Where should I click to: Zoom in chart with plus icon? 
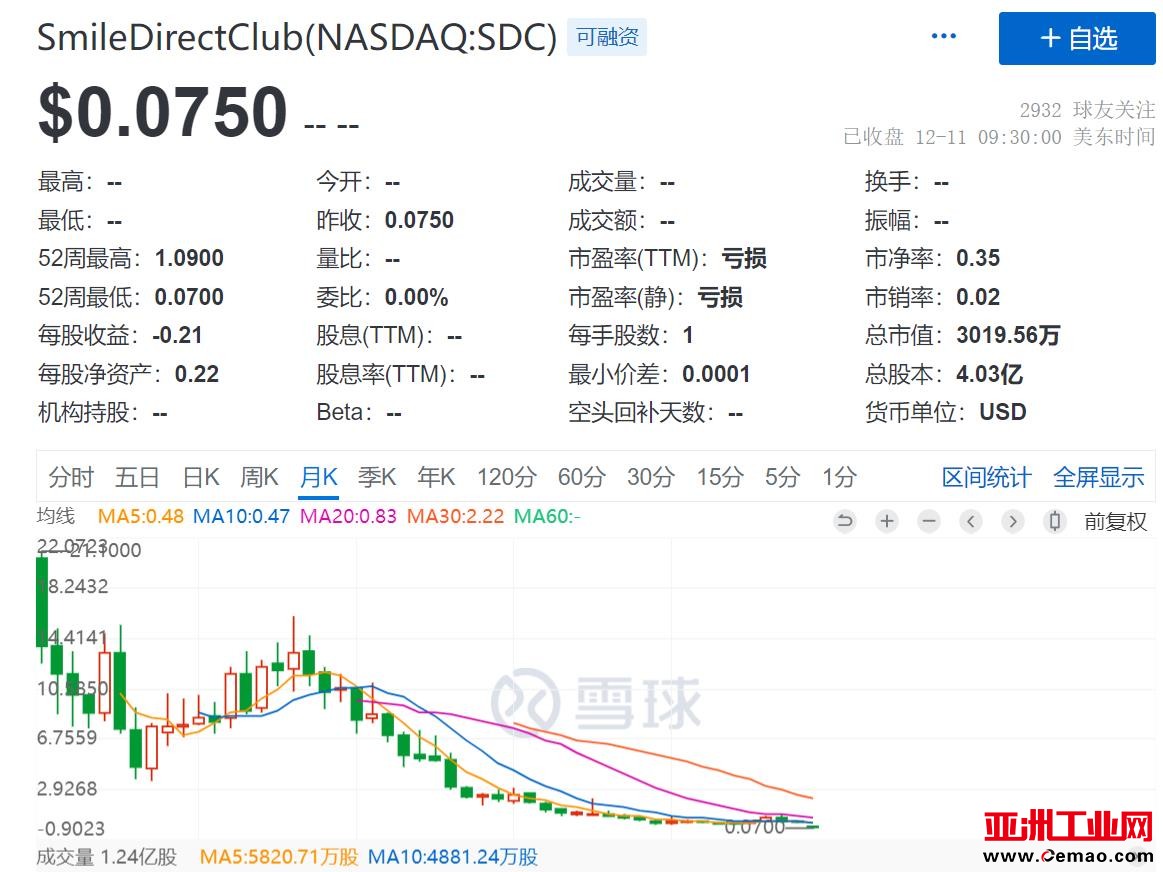click(886, 521)
